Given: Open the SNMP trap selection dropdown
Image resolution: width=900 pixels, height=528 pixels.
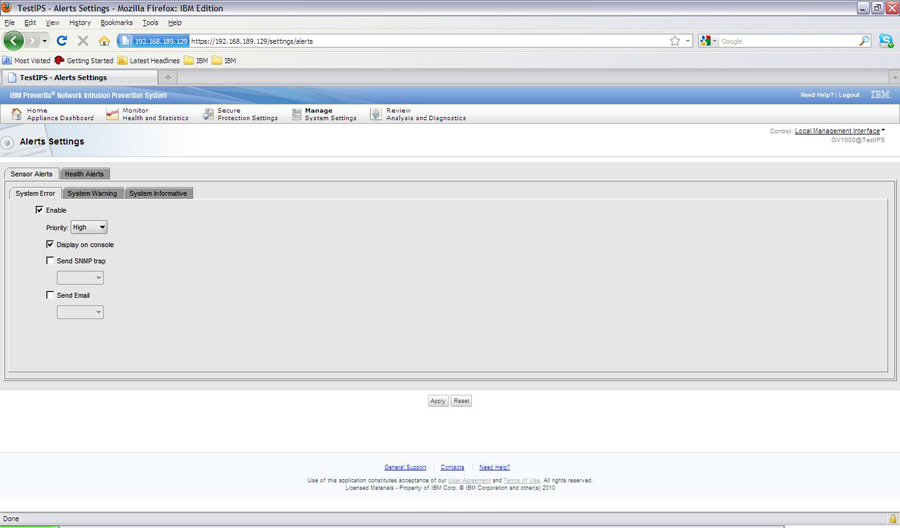Looking at the screenshot, I should pos(80,278).
